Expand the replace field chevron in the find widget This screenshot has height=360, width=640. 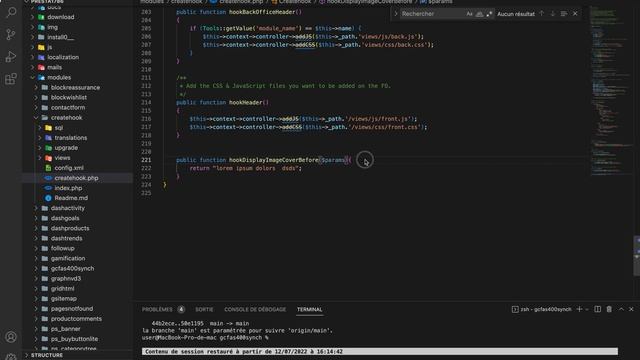[395, 13]
